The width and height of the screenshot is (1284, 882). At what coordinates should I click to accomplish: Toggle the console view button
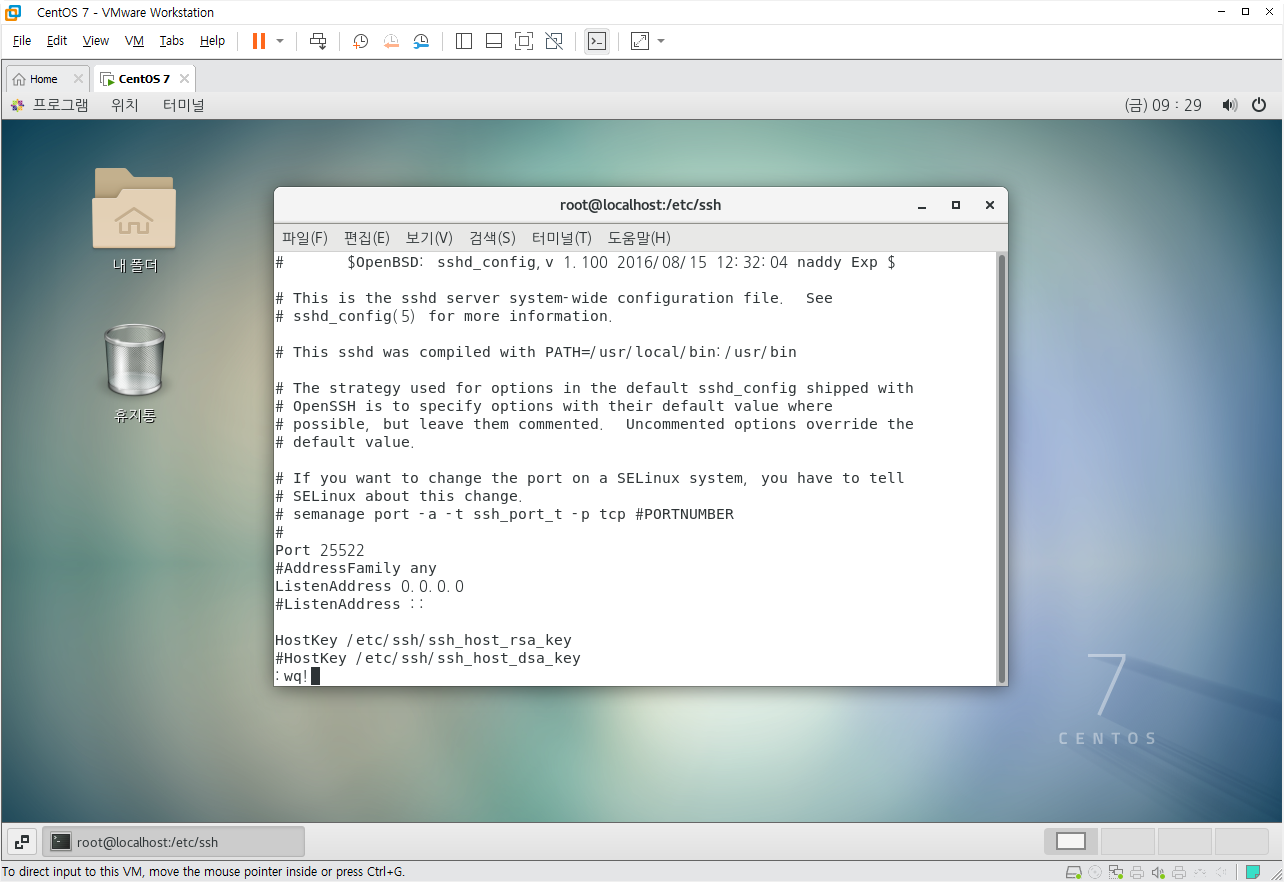[597, 41]
